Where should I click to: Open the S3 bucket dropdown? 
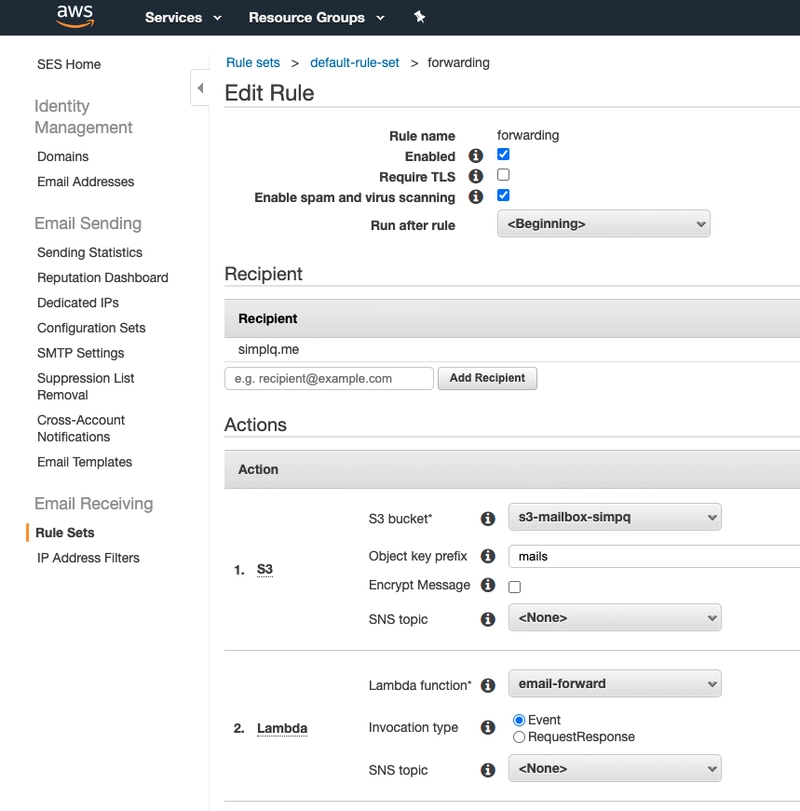(615, 517)
